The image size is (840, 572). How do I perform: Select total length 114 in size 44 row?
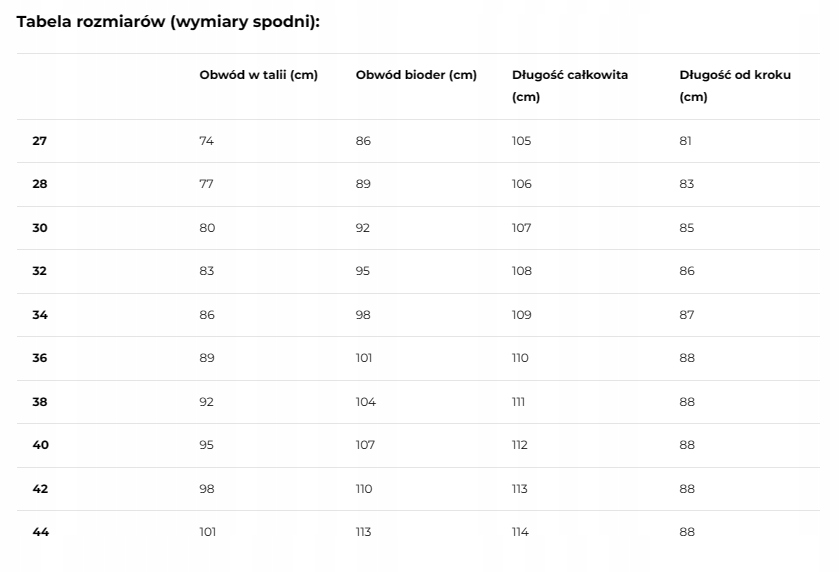(x=520, y=532)
